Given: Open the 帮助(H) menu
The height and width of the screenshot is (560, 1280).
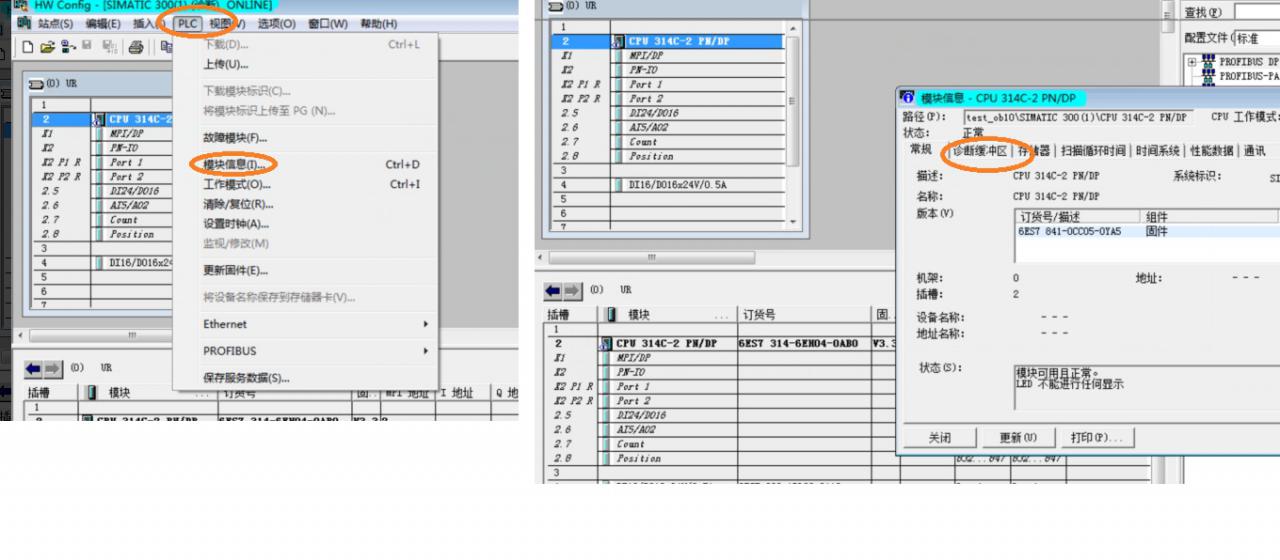Looking at the screenshot, I should 378,23.
